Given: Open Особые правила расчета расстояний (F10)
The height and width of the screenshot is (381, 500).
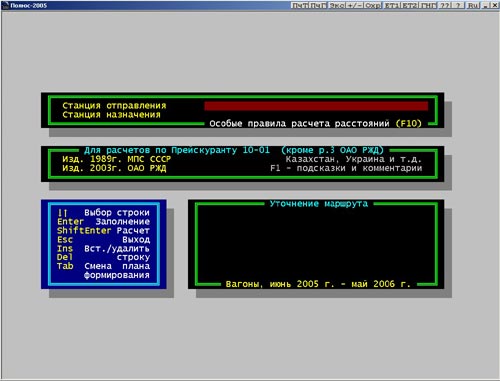Looking at the screenshot, I should (x=315, y=124).
